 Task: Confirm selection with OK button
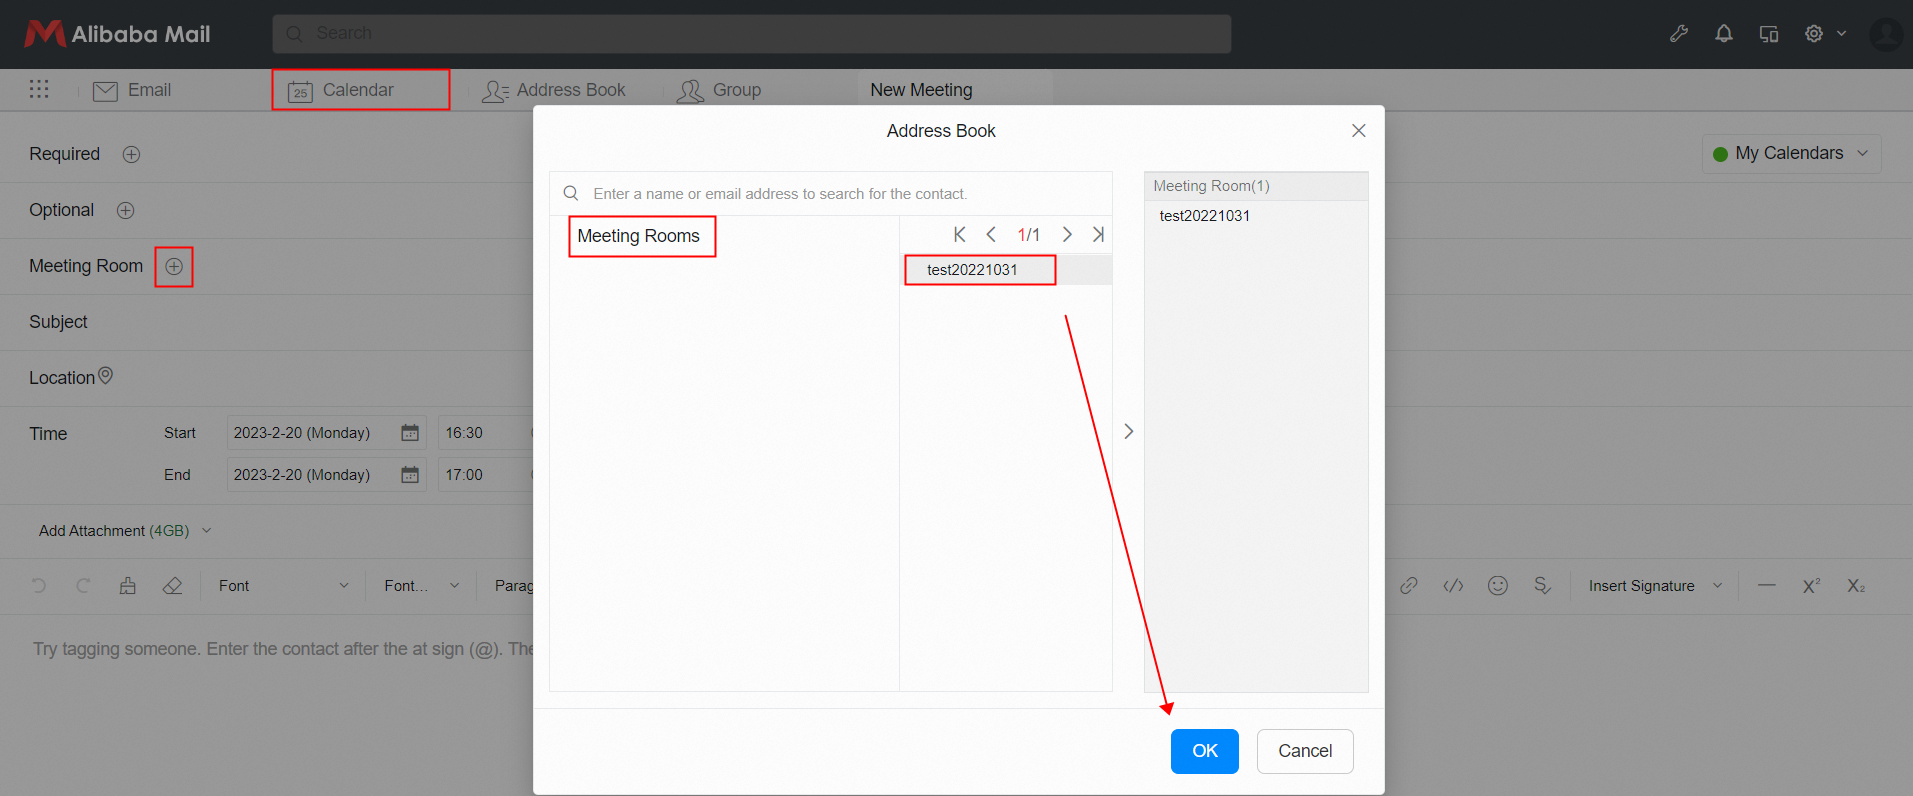[1205, 751]
